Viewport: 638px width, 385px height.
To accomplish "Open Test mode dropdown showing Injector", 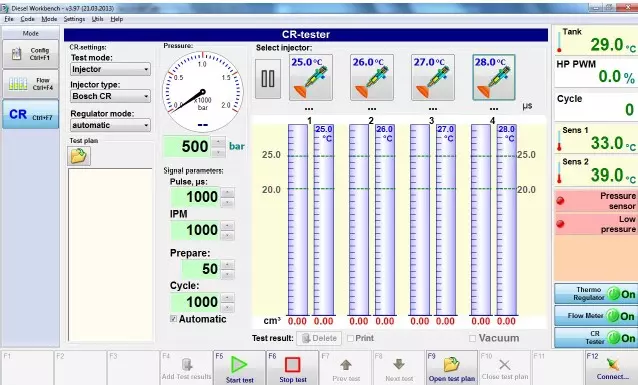I will (110, 69).
